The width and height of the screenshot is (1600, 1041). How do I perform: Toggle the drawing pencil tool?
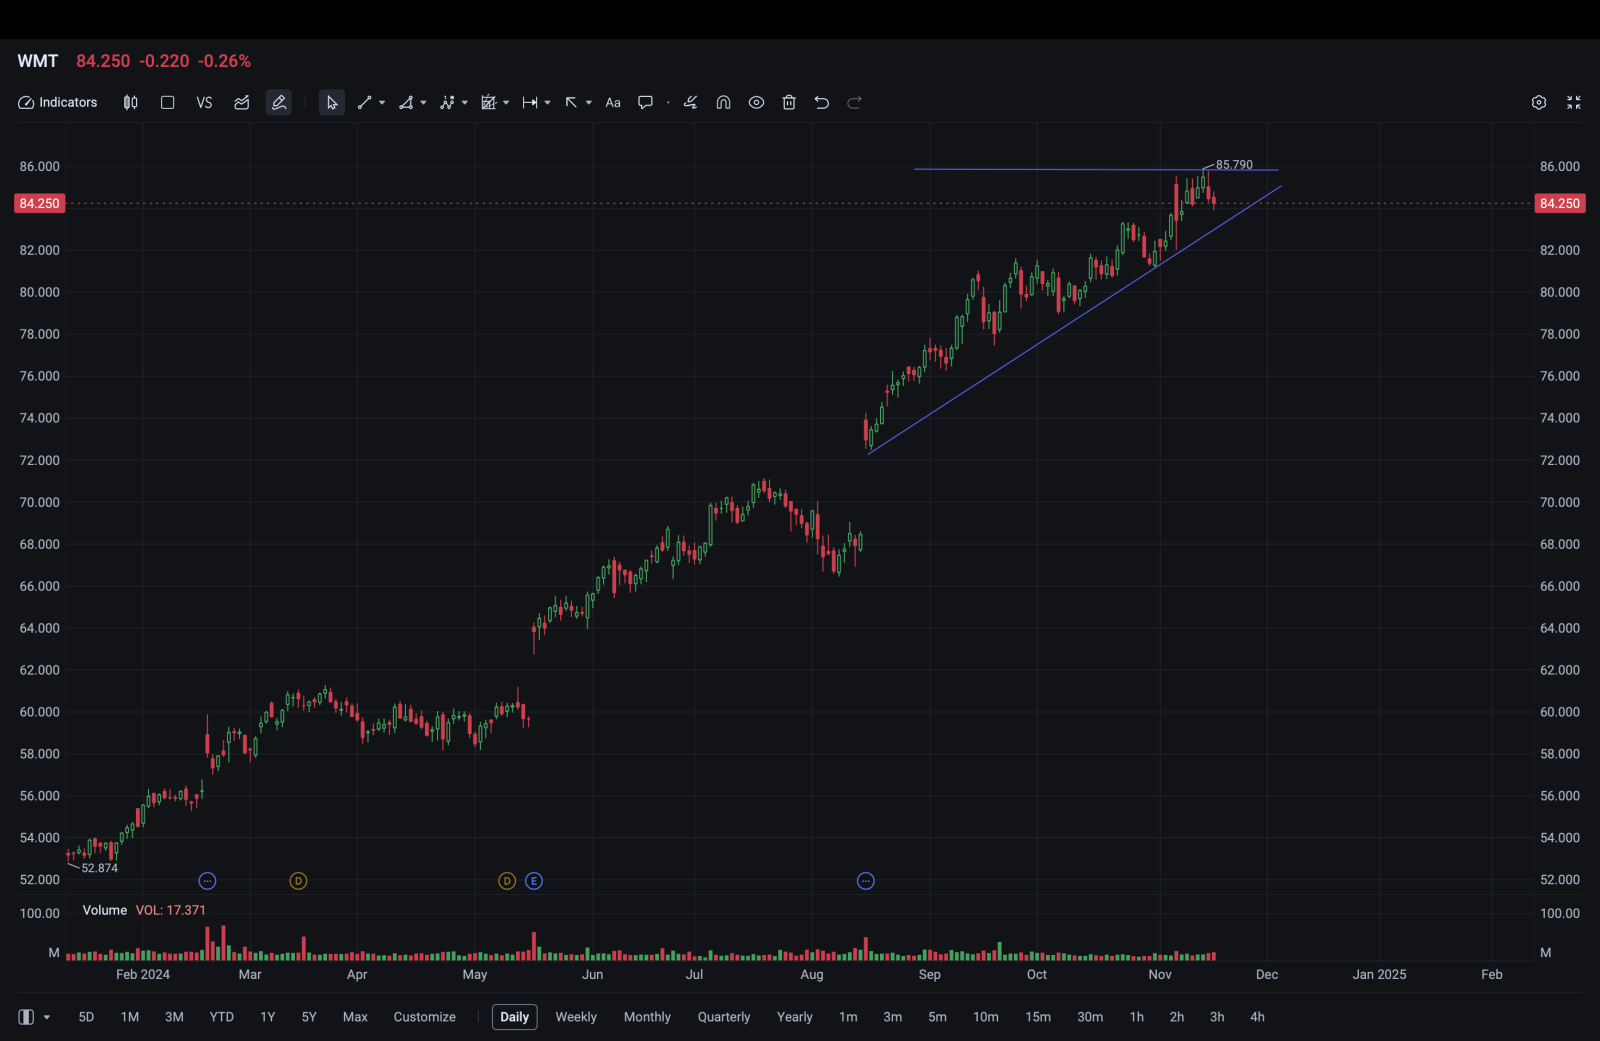point(279,102)
